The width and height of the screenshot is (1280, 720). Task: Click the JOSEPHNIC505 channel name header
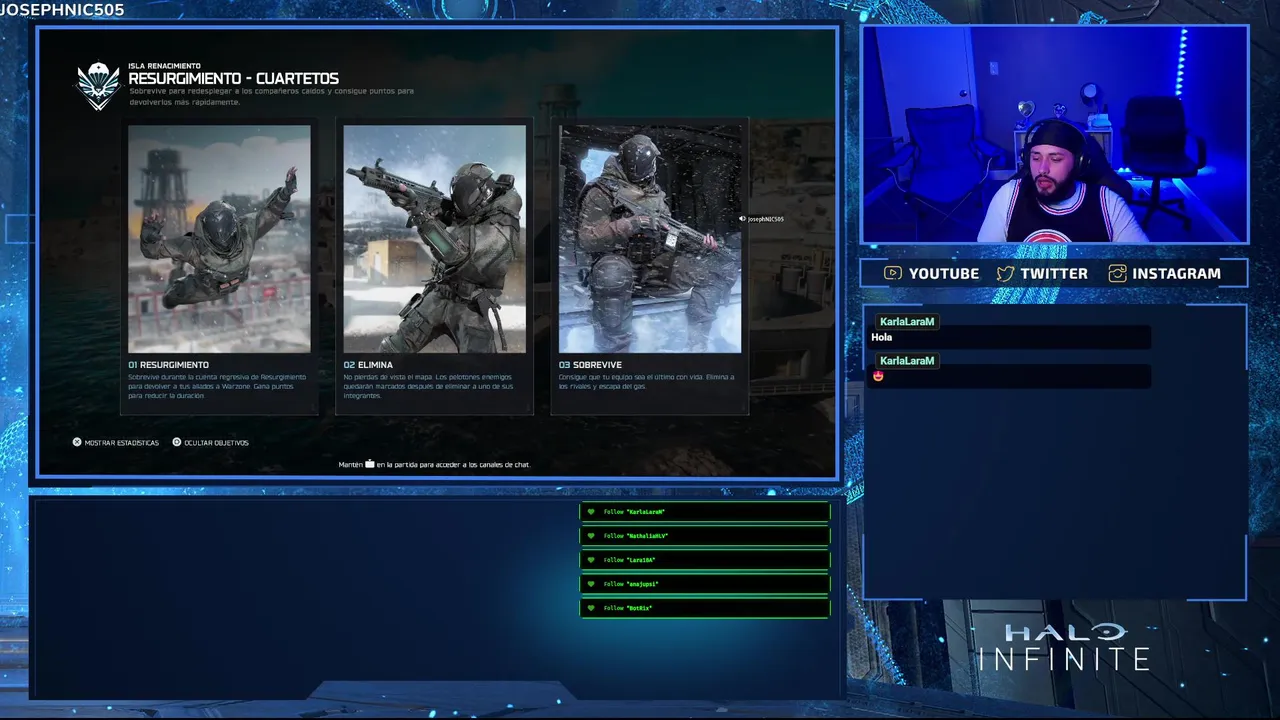62,10
